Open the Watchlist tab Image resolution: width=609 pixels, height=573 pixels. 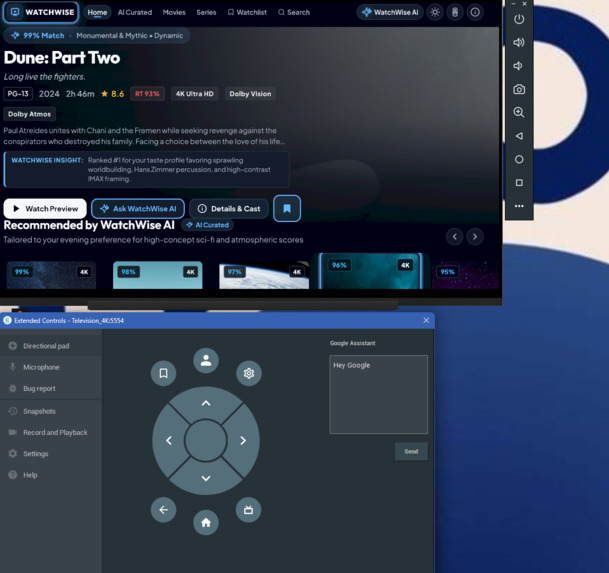[x=247, y=12]
